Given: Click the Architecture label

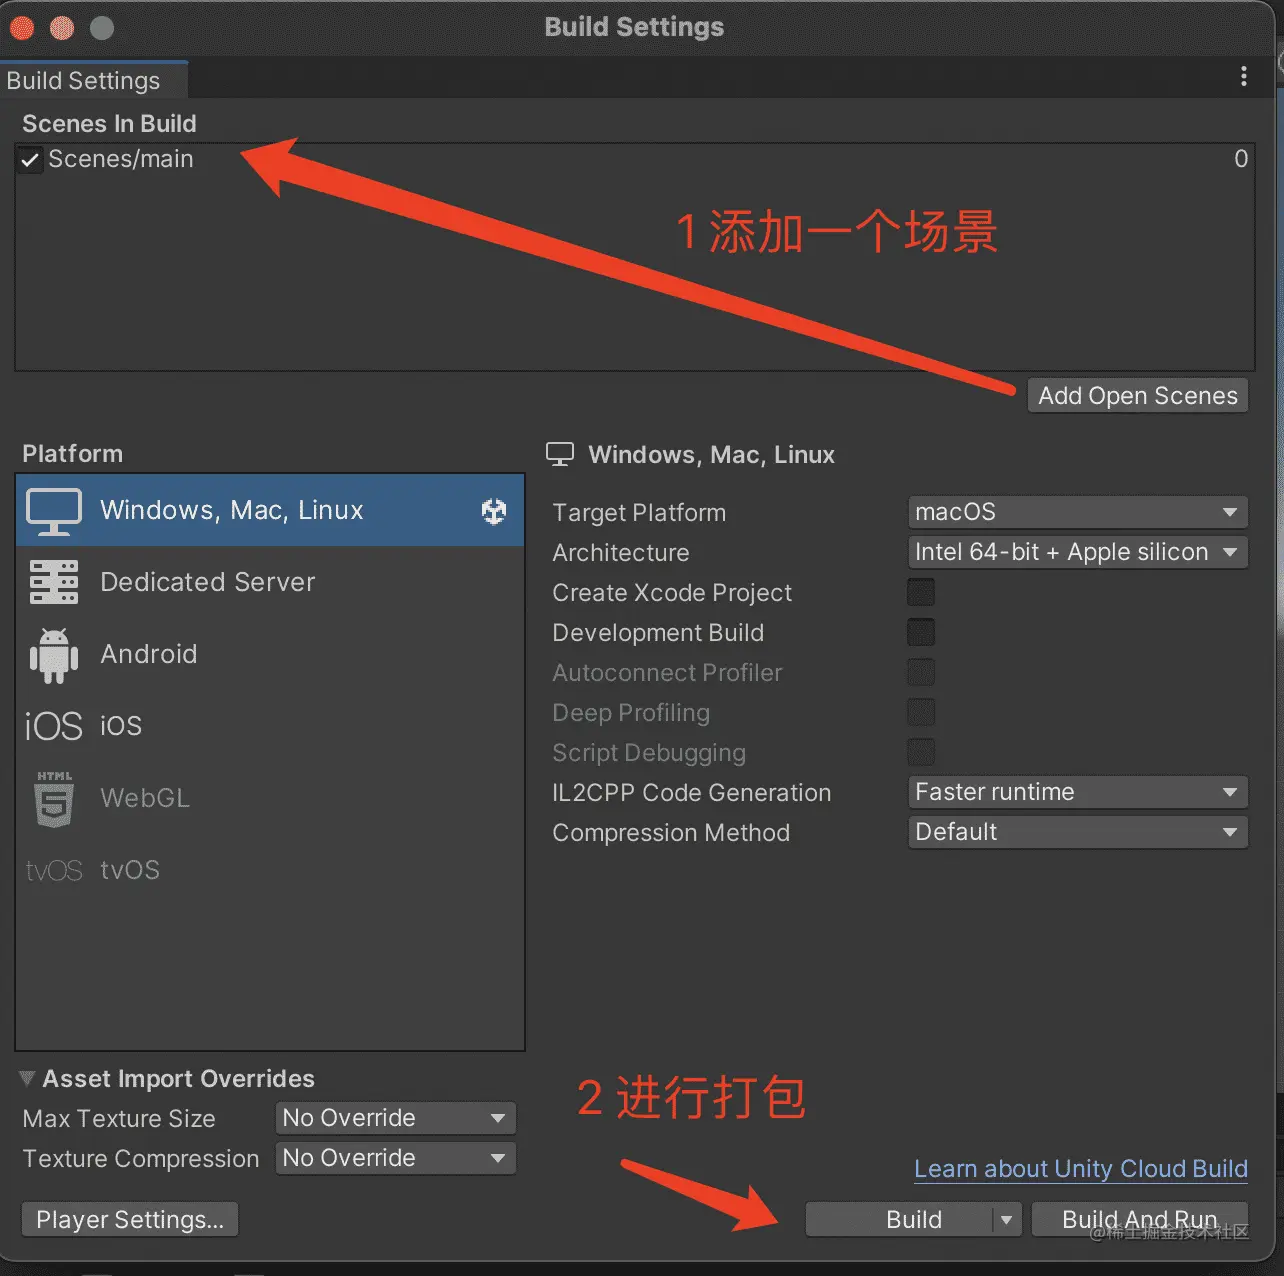Looking at the screenshot, I should (x=621, y=553).
